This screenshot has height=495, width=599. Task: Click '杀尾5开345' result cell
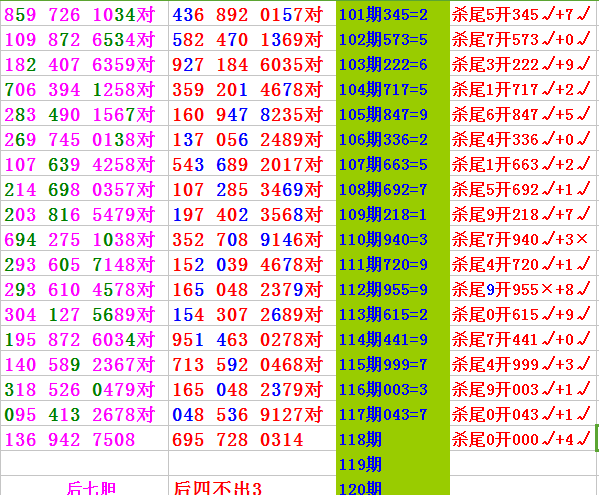click(x=524, y=15)
